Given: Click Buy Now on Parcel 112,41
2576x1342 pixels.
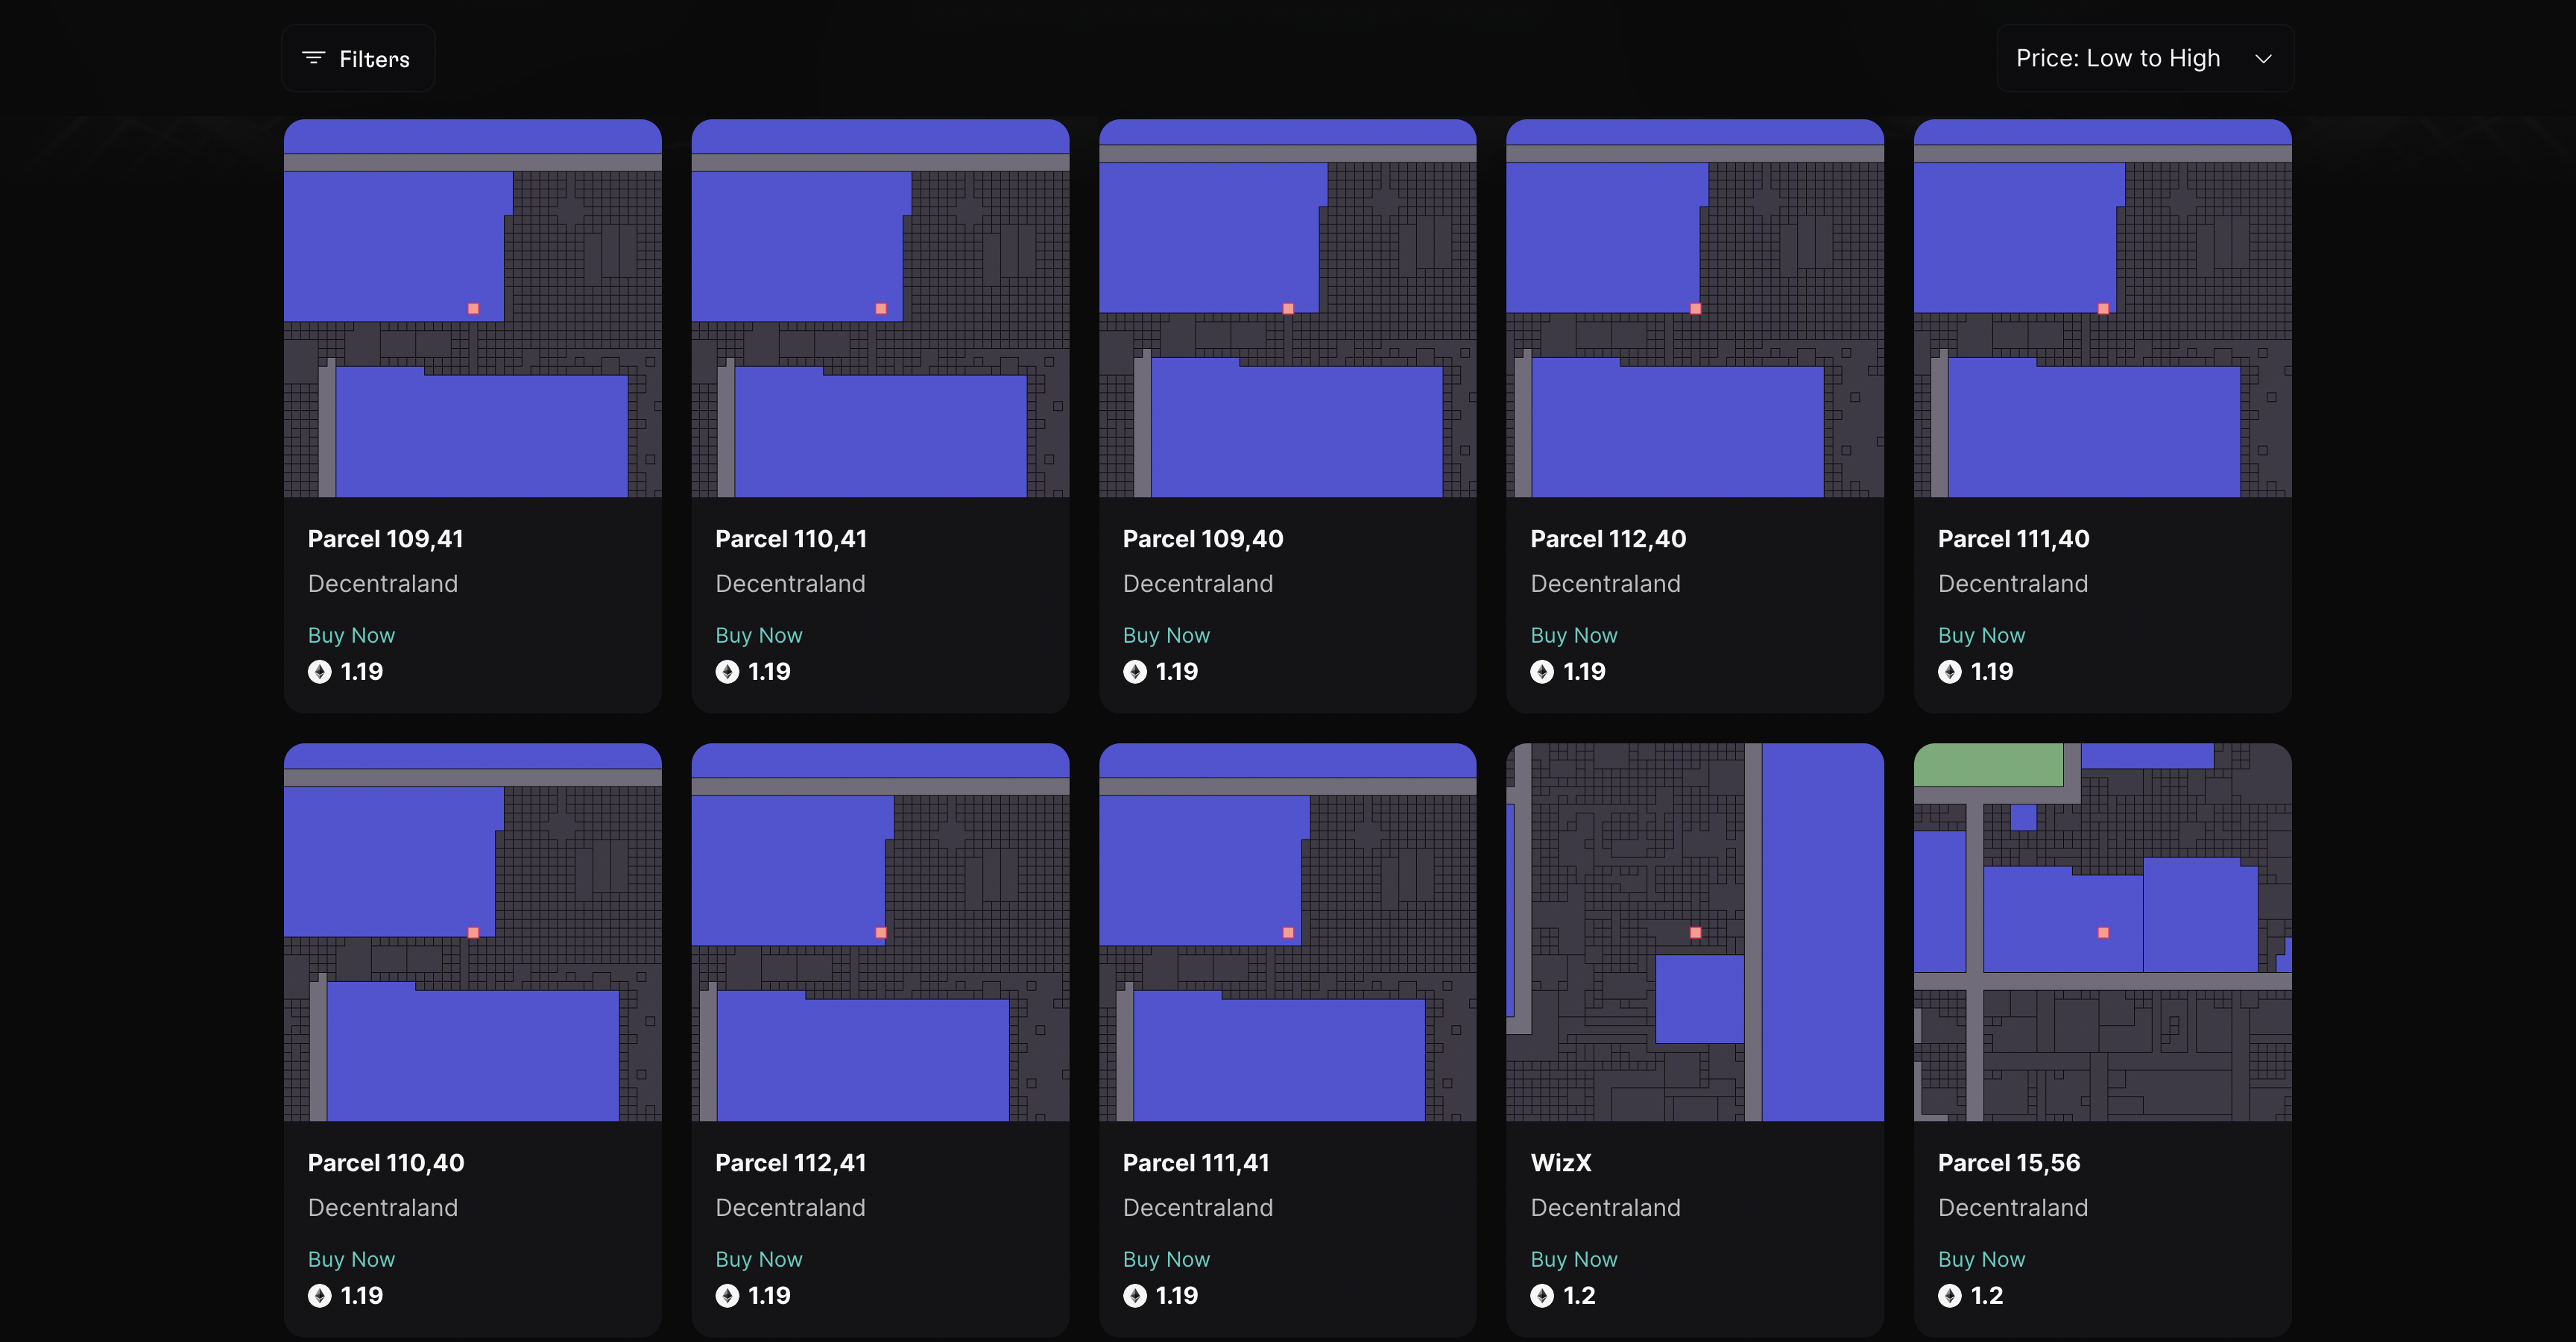Looking at the screenshot, I should point(758,1259).
